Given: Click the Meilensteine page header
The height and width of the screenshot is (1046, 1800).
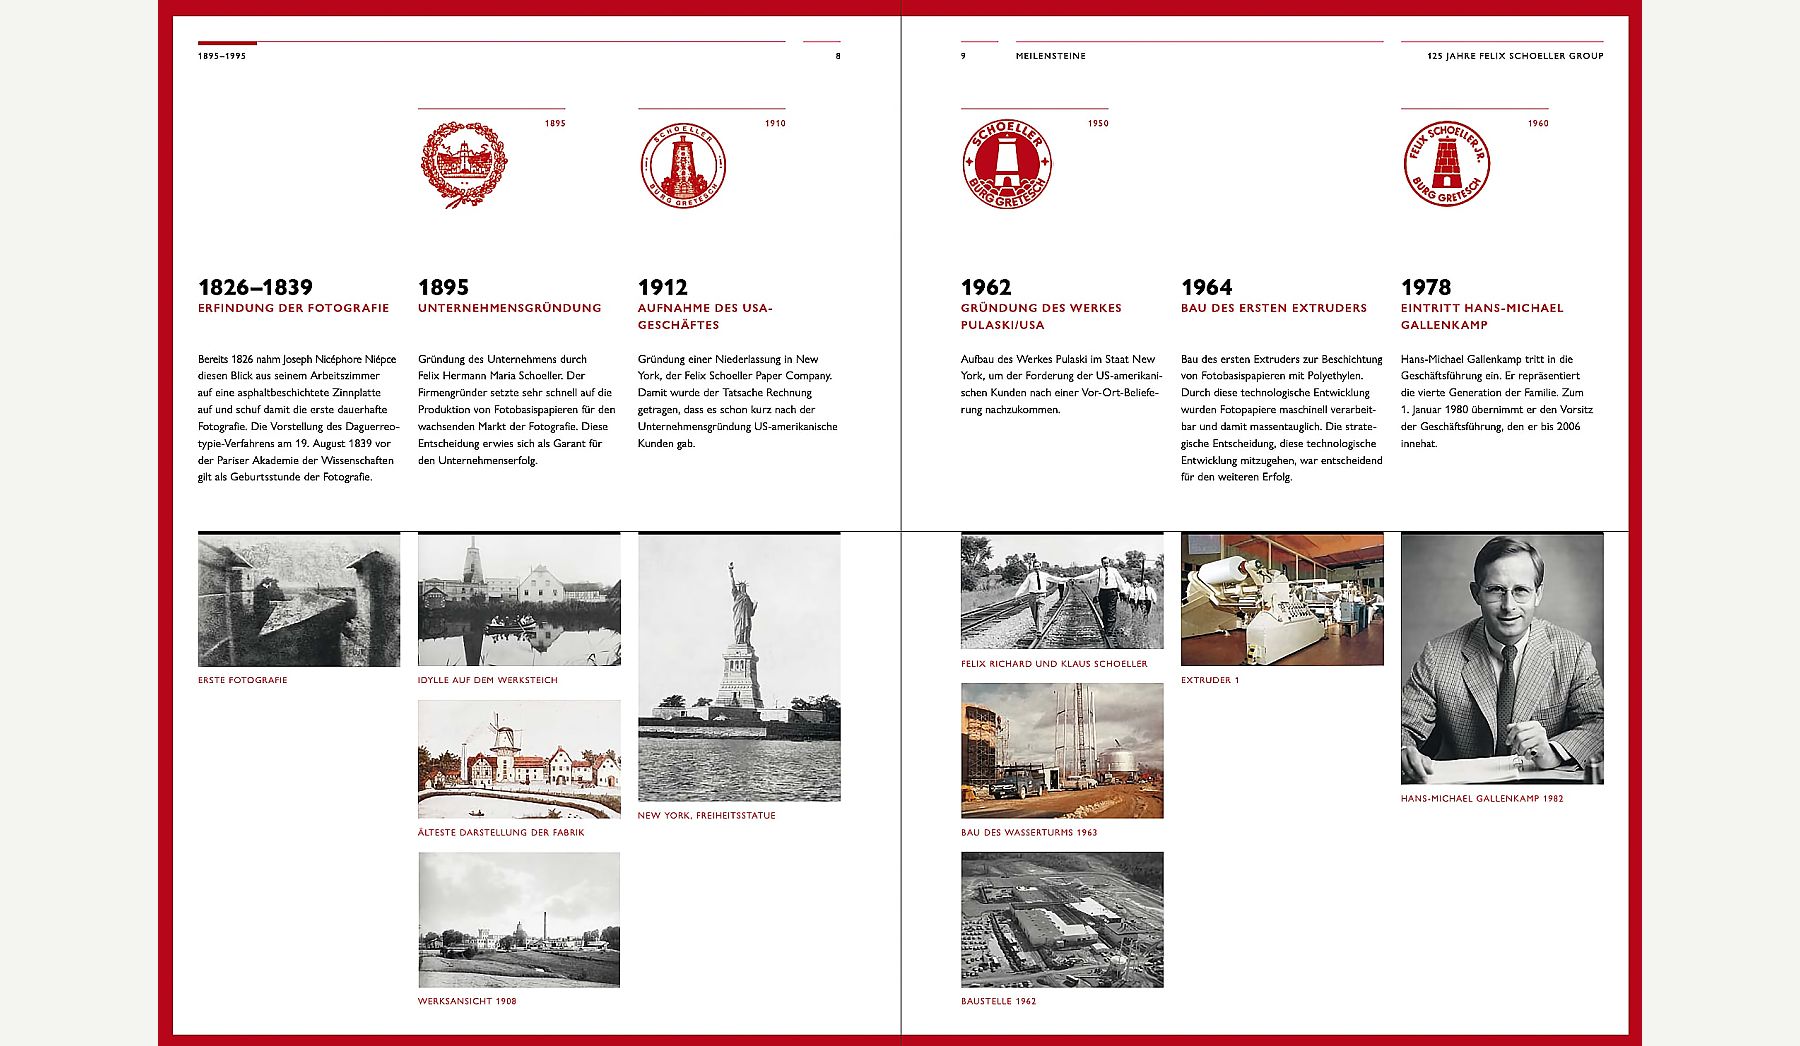Looking at the screenshot, I should [1051, 56].
